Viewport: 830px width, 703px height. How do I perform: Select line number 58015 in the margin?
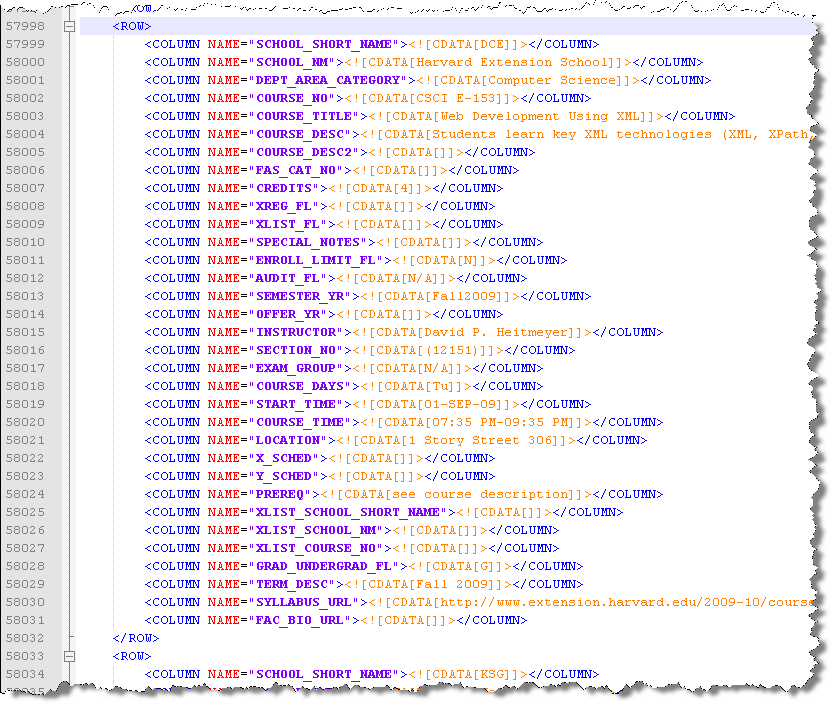pos(25,332)
